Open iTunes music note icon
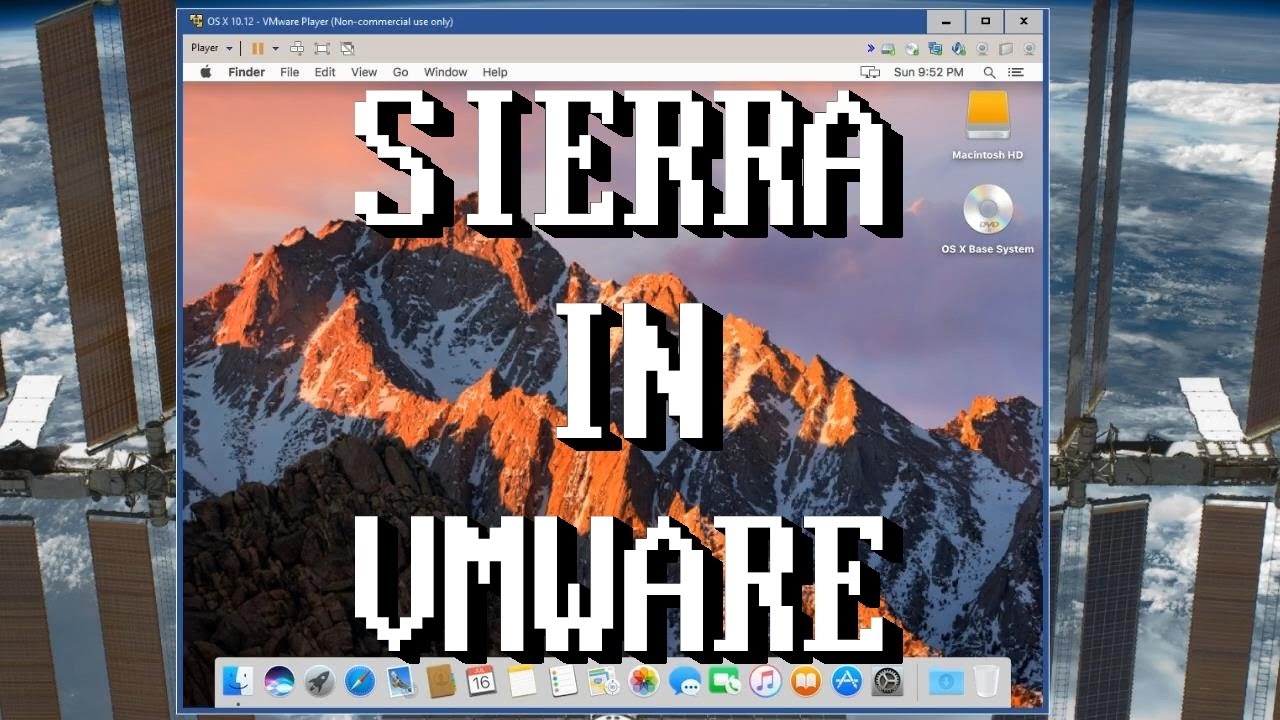The height and width of the screenshot is (720, 1280). [x=766, y=681]
